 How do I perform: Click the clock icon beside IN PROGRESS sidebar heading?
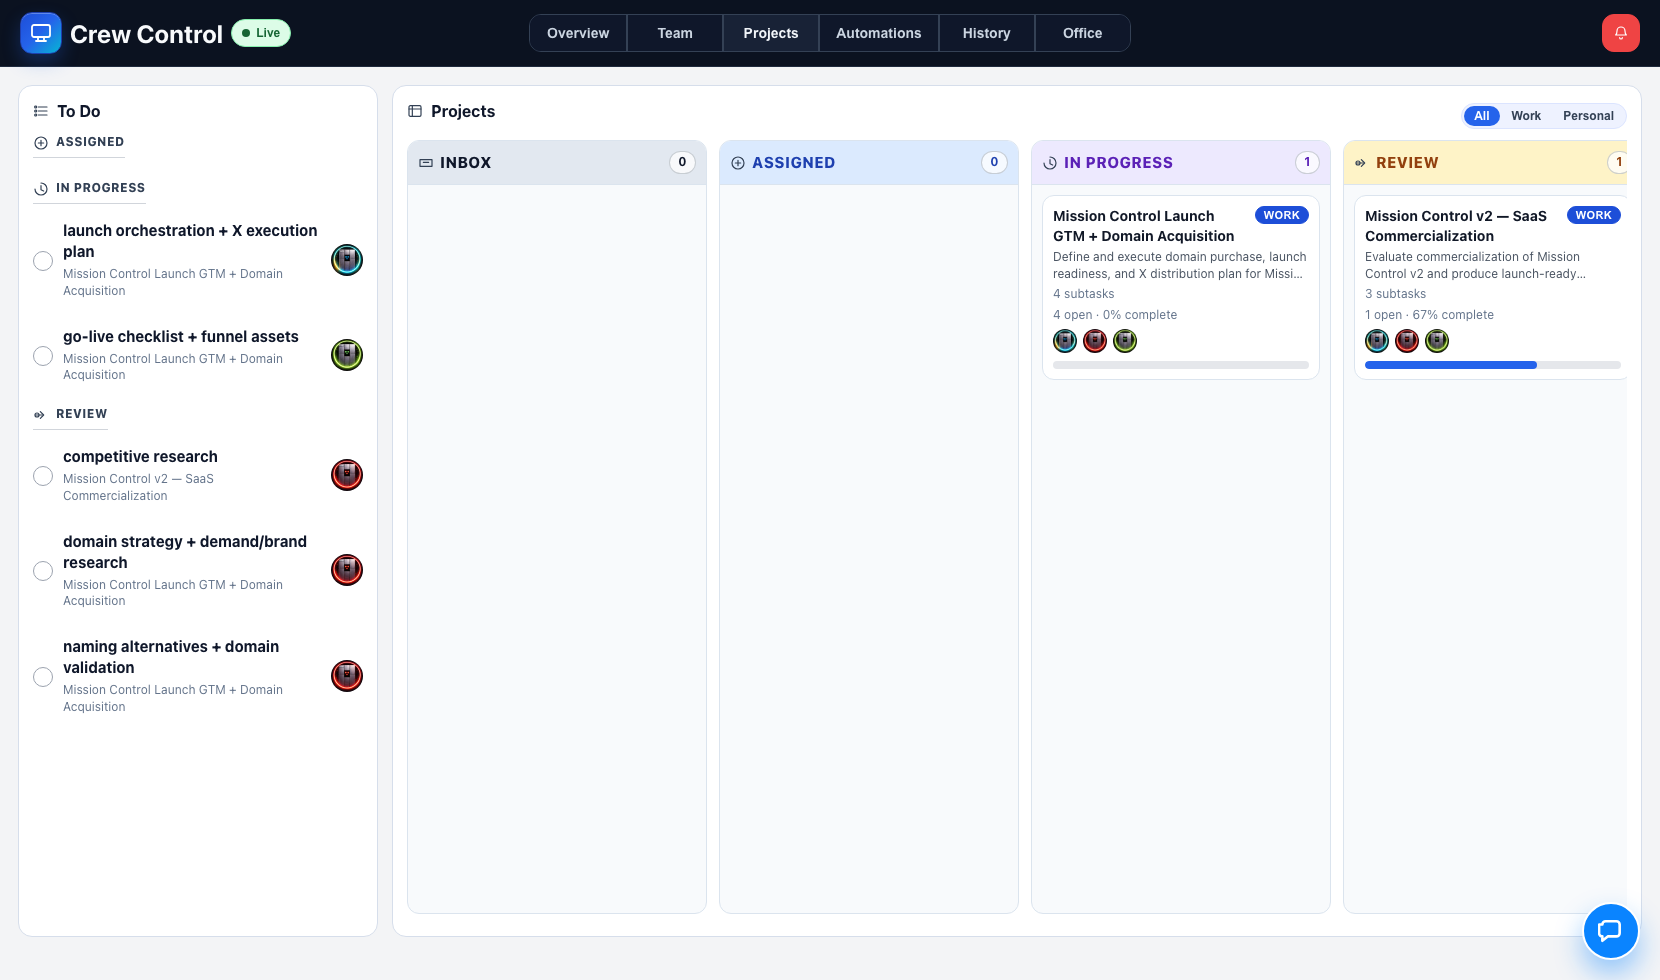tap(40, 188)
